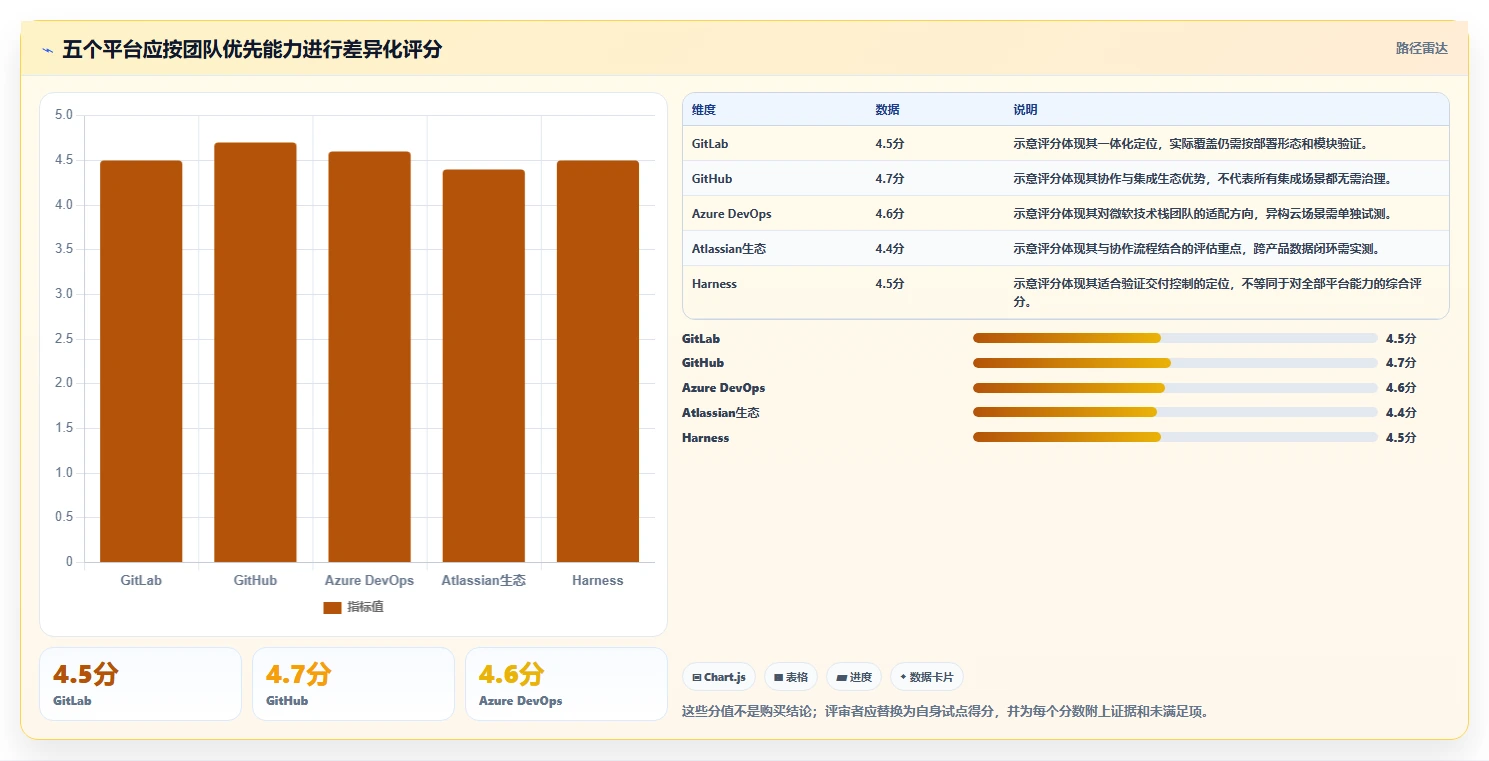Click the 维度 column header
This screenshot has width=1489, height=761.
click(x=704, y=110)
